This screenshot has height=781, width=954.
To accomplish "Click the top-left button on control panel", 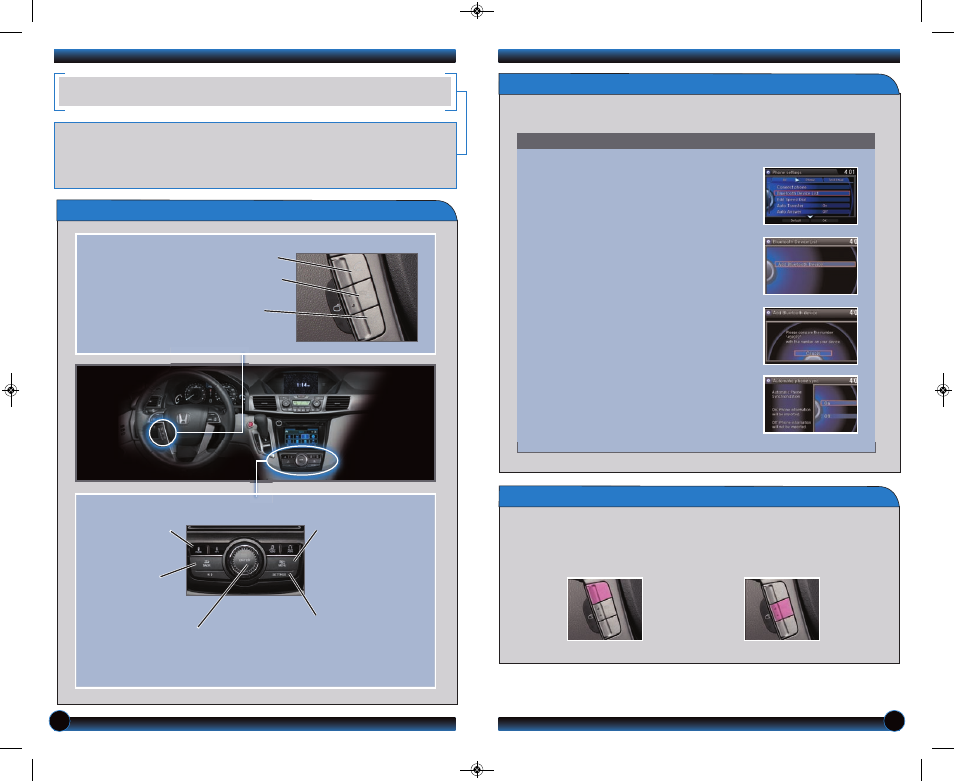I will click(x=200, y=549).
